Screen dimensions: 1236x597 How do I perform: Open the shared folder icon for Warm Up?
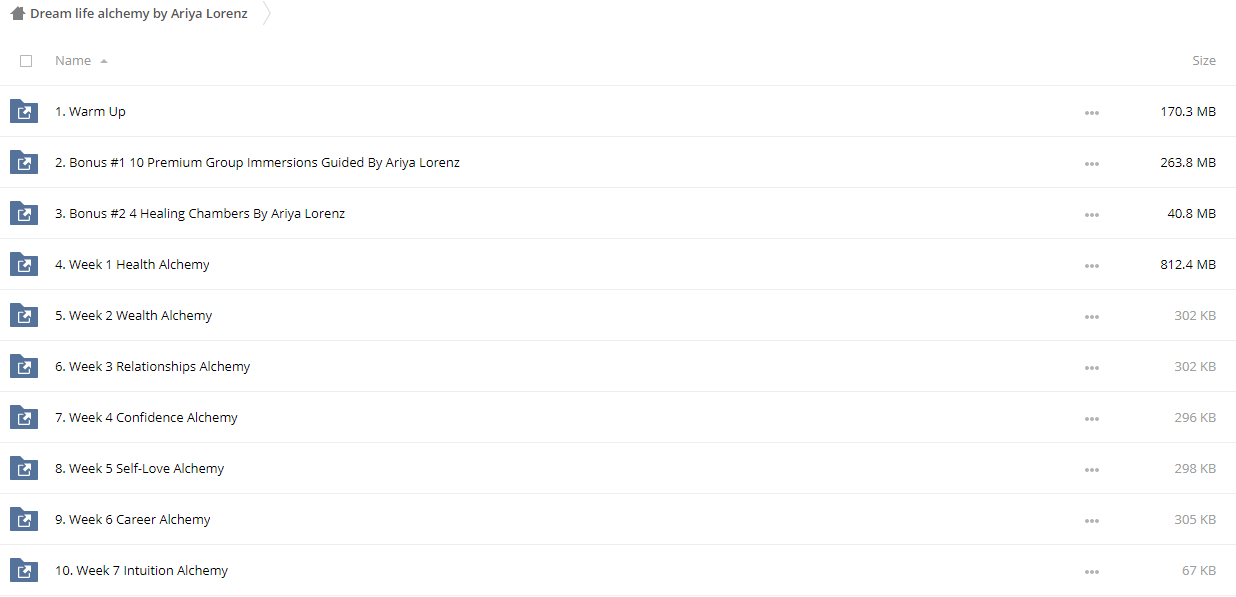click(x=23, y=111)
